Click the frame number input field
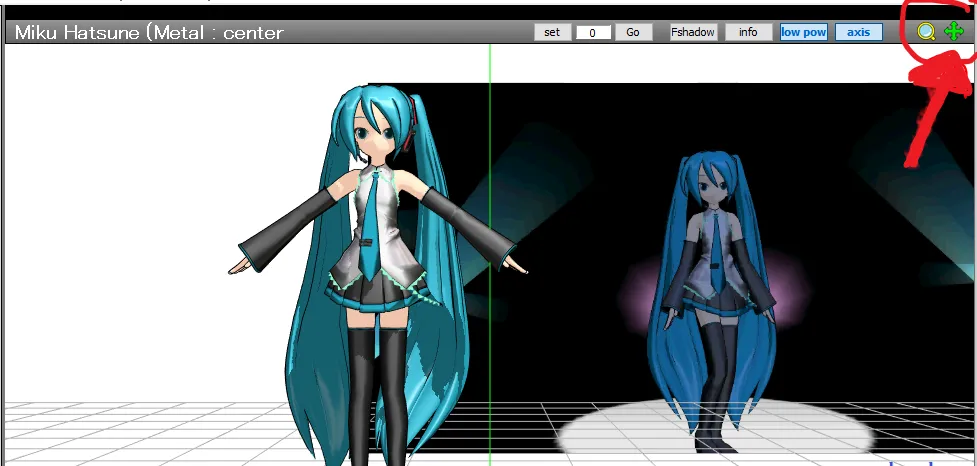This screenshot has width=977, height=466. (593, 32)
